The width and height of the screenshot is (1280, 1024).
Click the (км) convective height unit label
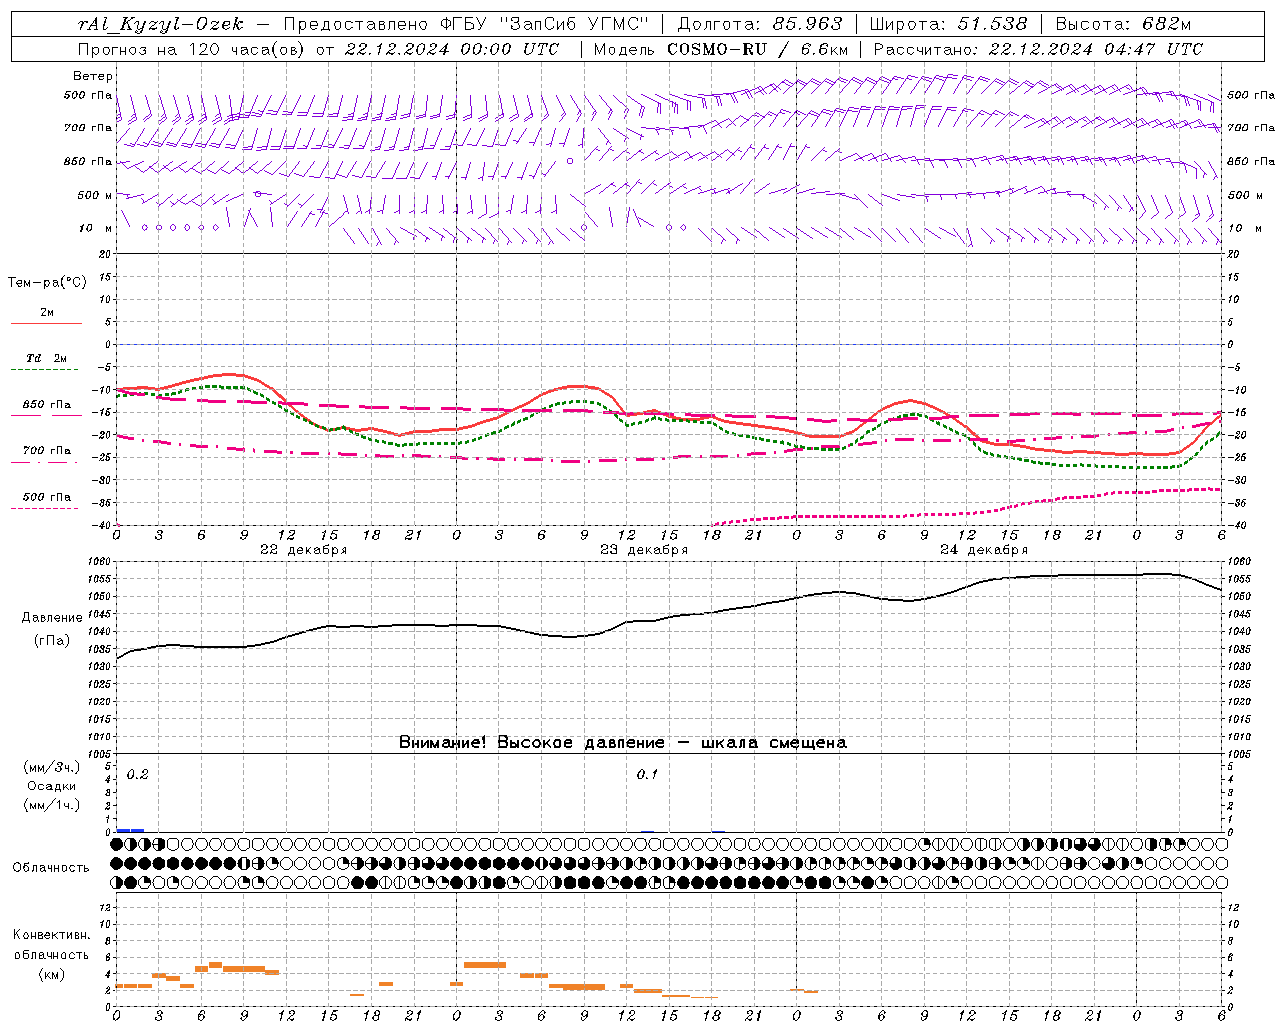pyautogui.click(x=51, y=974)
